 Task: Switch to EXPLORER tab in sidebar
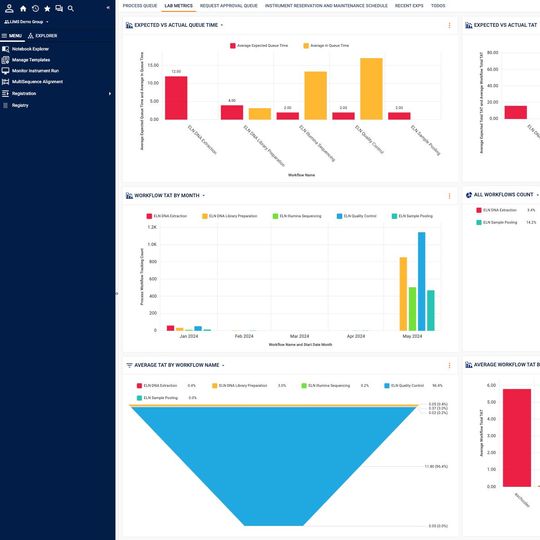pos(43,35)
